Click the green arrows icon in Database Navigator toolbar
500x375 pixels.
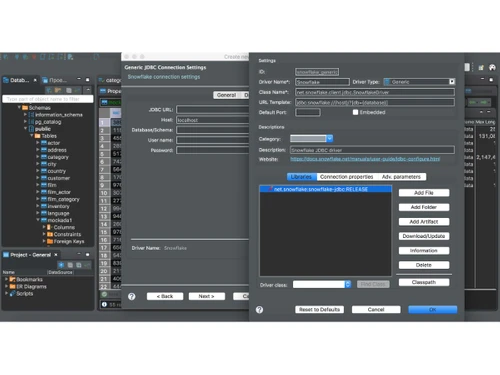click(x=77, y=90)
